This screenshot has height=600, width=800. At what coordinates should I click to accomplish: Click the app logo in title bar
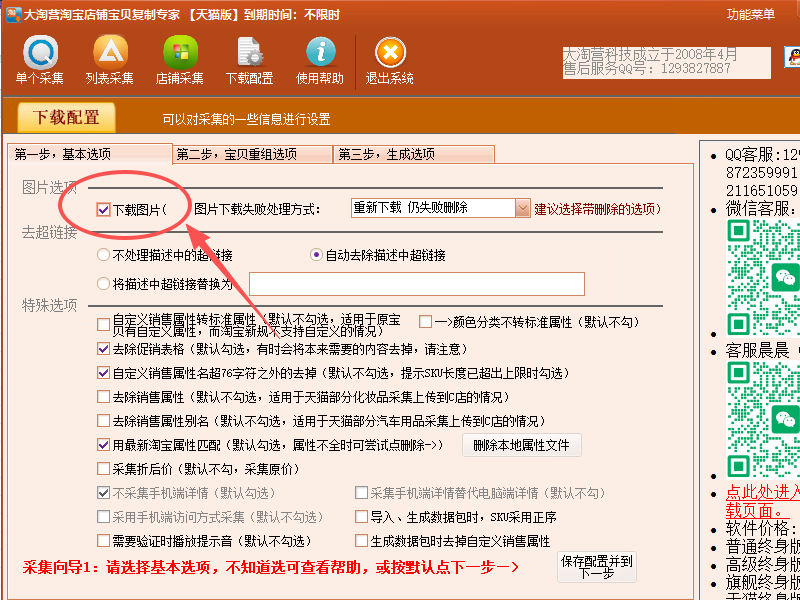[x=14, y=15]
